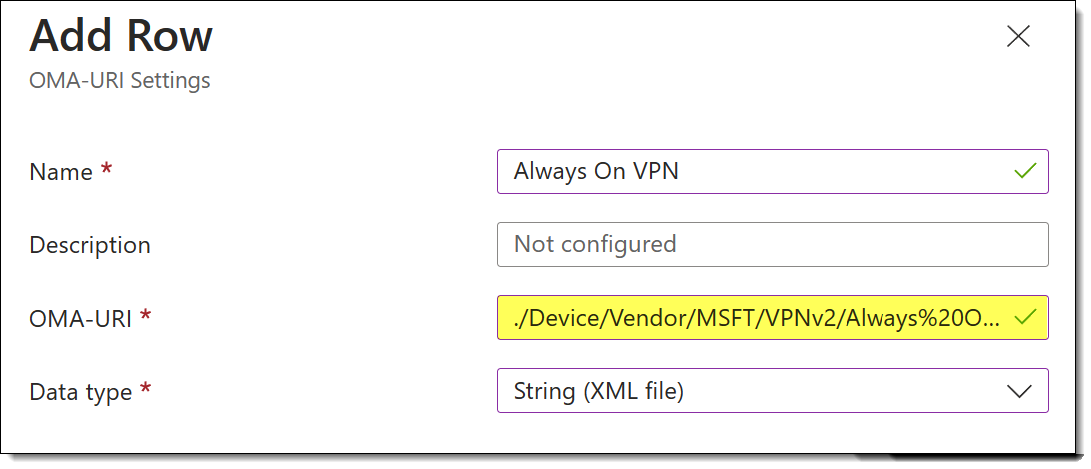Click the Data type field label
Viewport: 1091px width, 469px height.
point(81,392)
